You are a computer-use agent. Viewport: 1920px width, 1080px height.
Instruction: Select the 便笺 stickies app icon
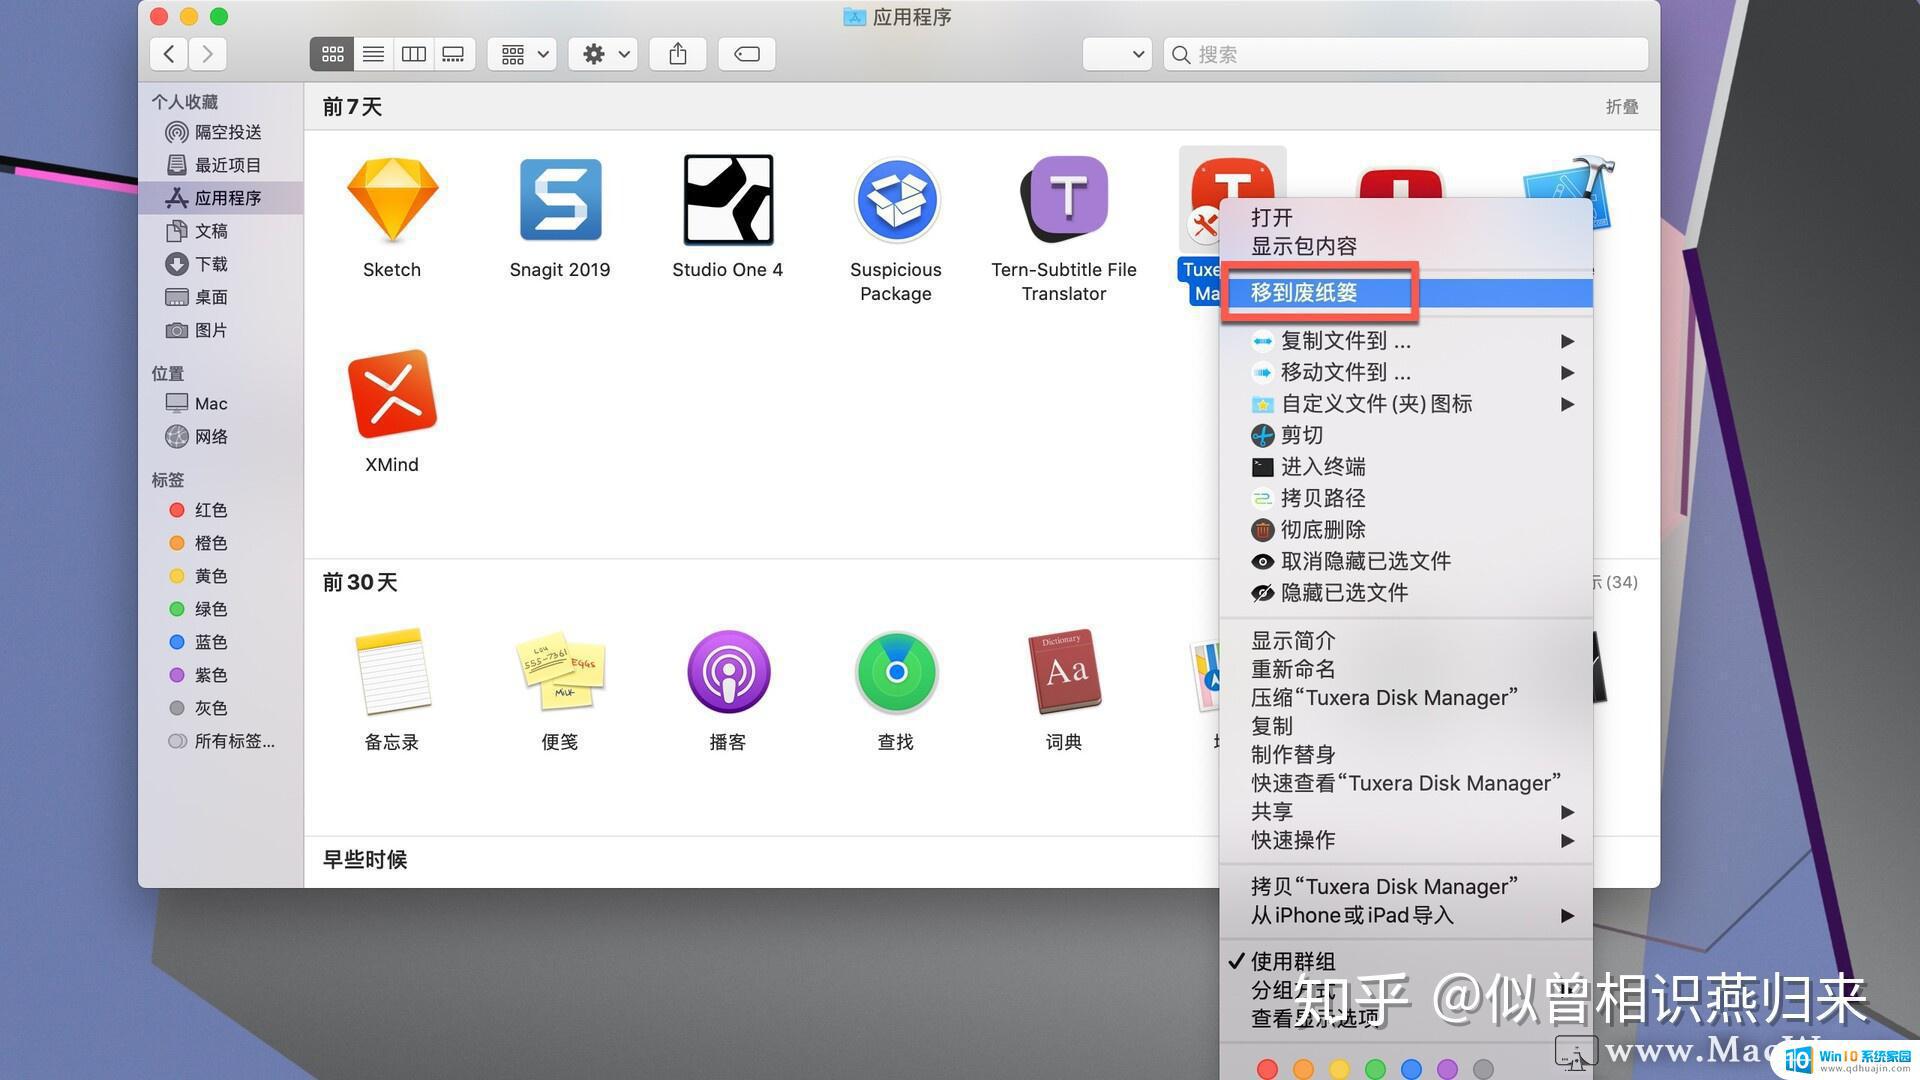560,671
